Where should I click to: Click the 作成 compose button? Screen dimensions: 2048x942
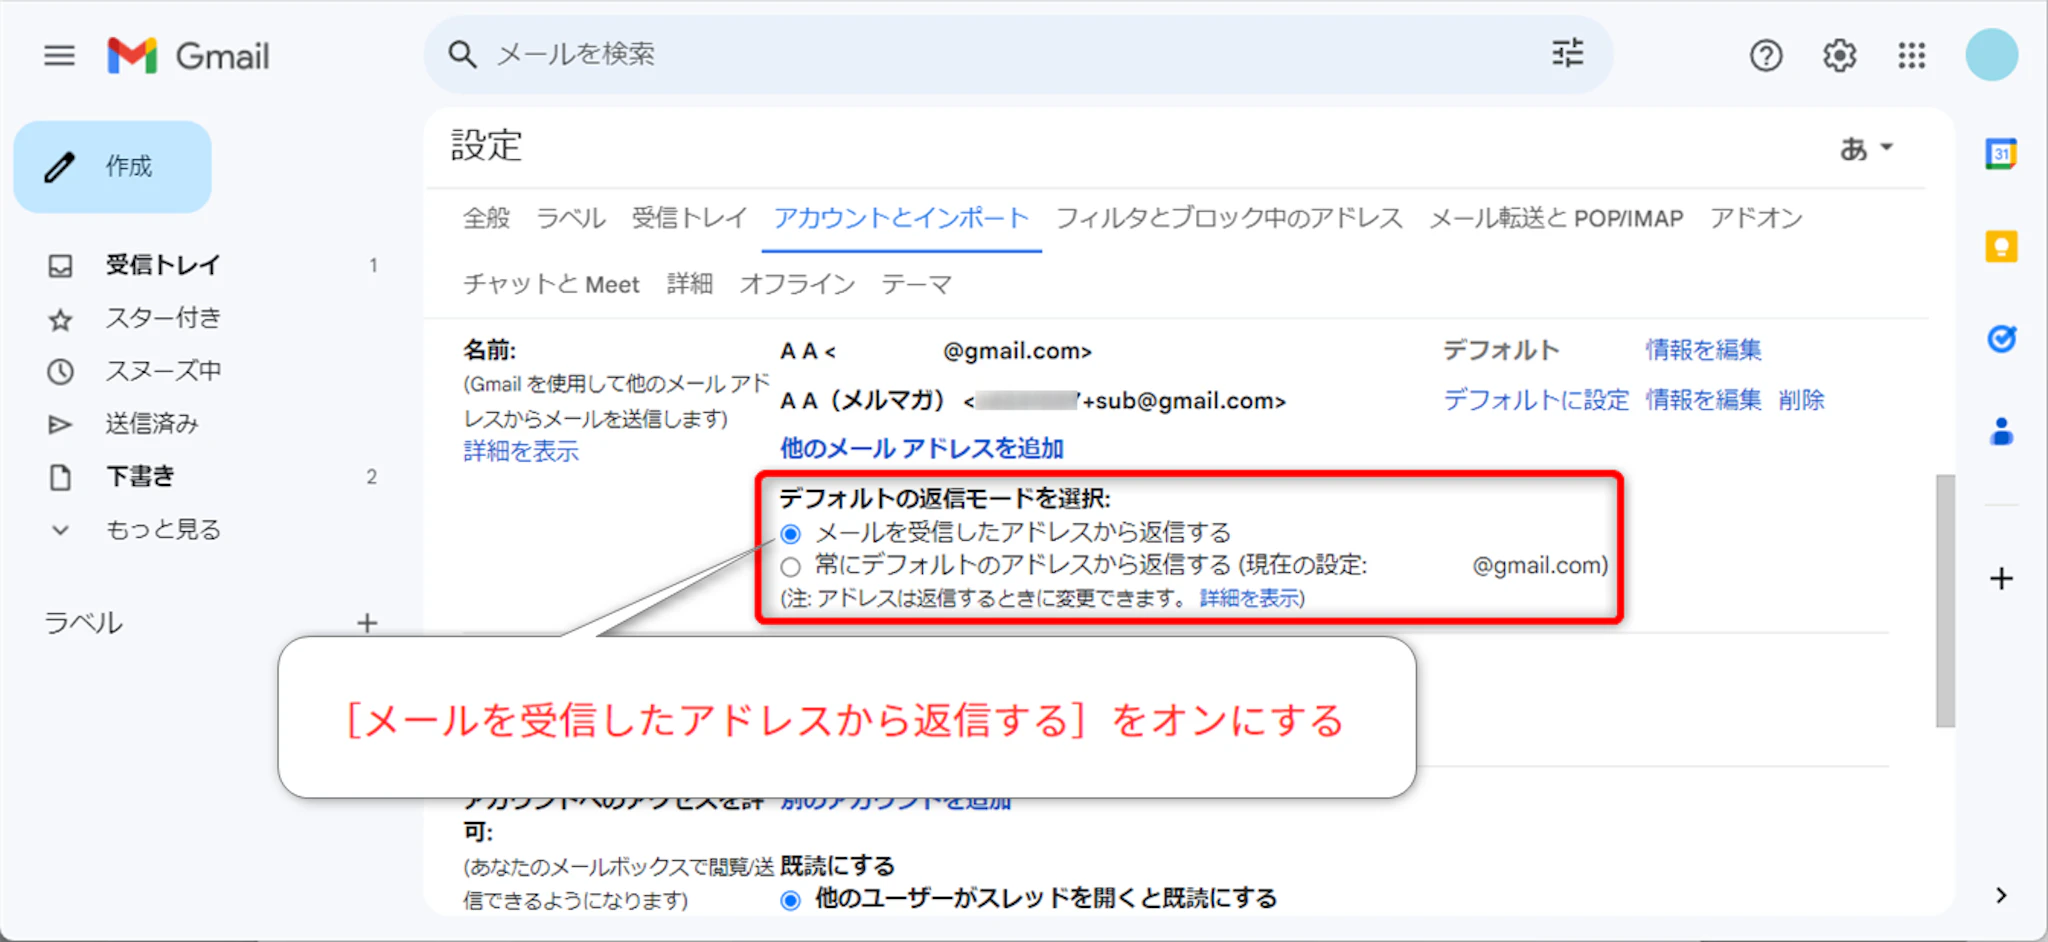(113, 167)
